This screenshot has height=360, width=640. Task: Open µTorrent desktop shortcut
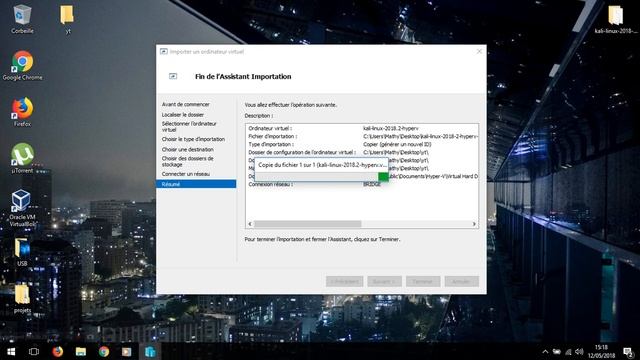click(22, 158)
